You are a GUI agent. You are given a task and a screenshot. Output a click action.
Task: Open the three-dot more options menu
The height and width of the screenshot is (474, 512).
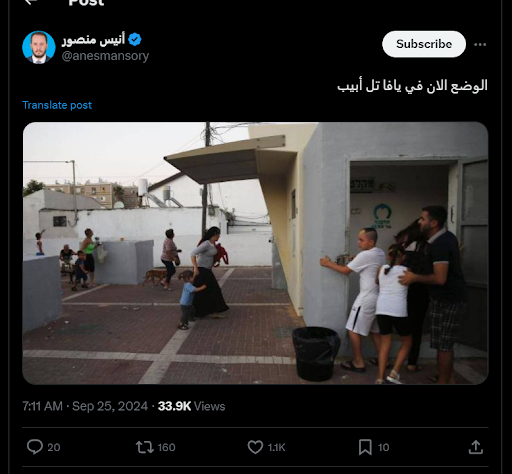click(x=480, y=44)
